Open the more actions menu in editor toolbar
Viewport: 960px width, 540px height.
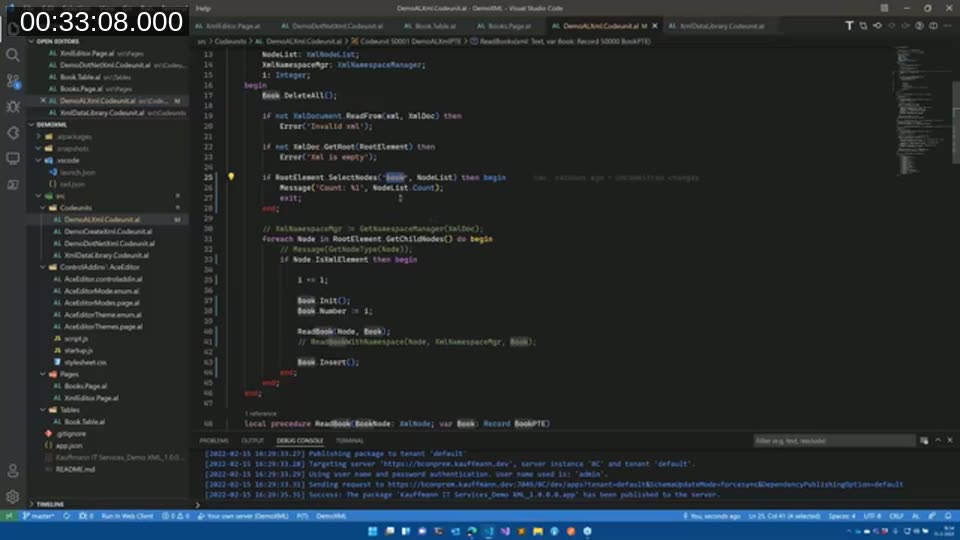click(x=948, y=26)
